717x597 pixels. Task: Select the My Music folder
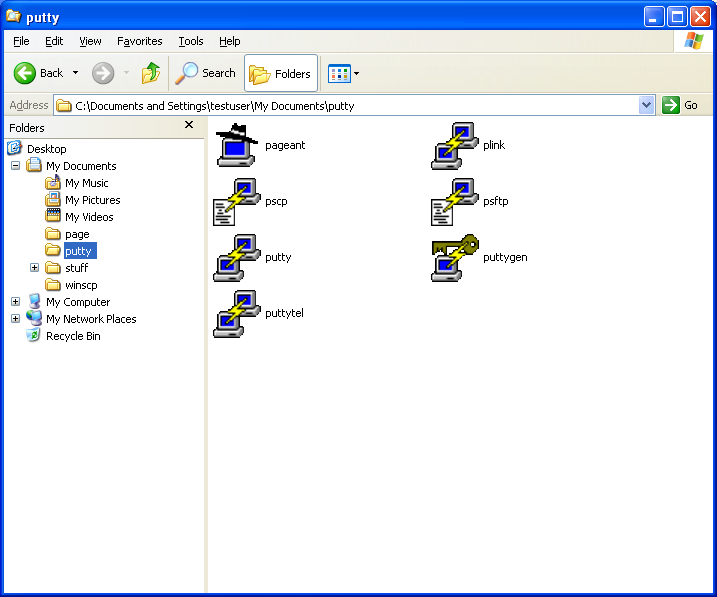(x=86, y=183)
